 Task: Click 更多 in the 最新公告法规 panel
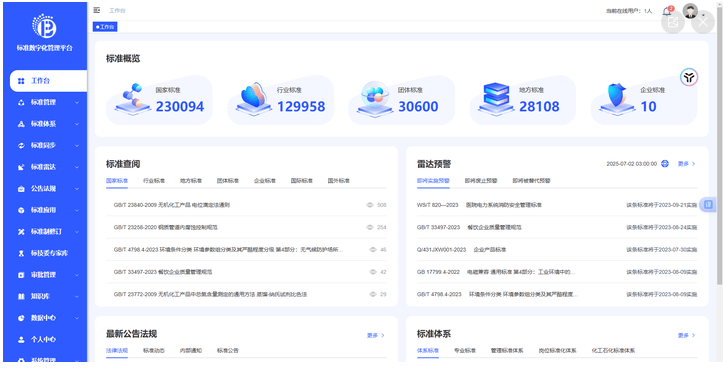(x=376, y=335)
